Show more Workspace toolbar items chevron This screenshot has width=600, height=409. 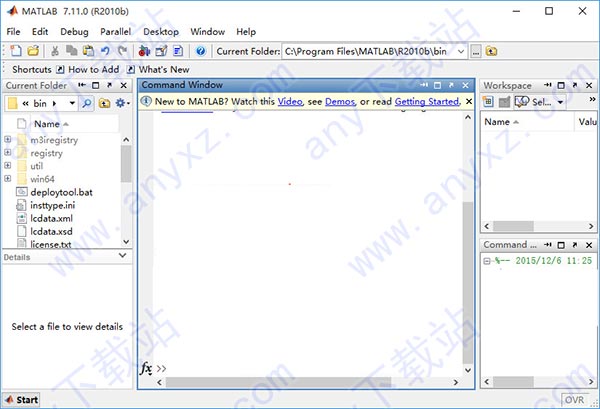click(592, 99)
